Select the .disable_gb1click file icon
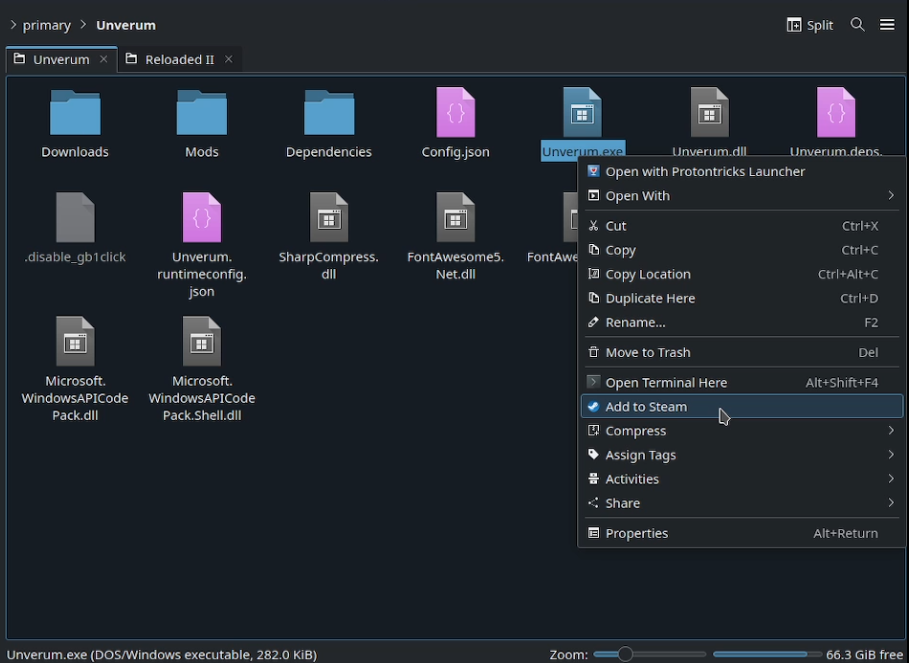909x663 pixels. (x=75, y=217)
